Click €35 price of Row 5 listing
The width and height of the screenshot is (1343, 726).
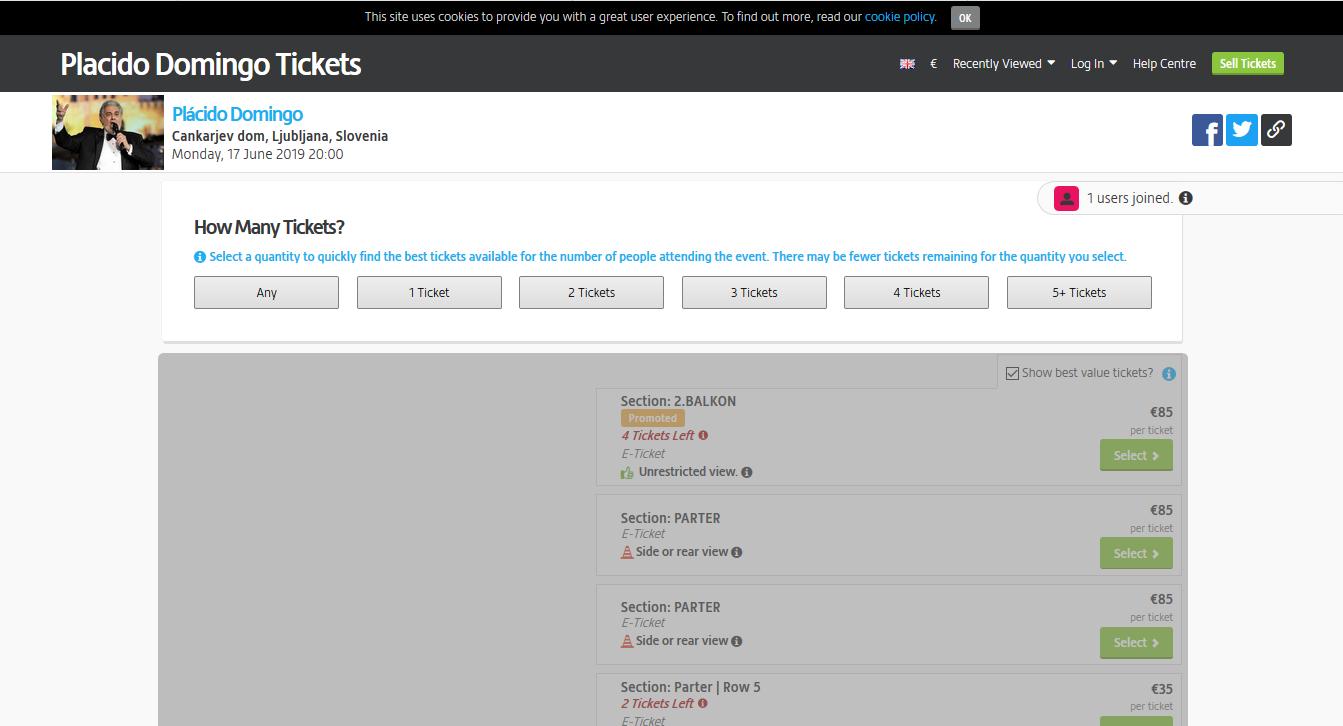coord(1162,689)
